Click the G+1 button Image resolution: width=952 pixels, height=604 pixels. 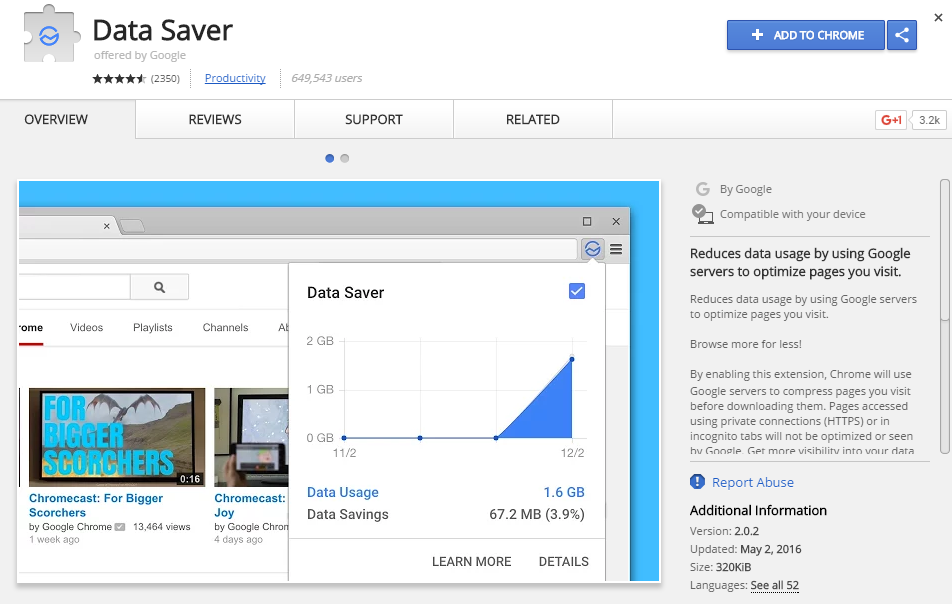click(x=891, y=120)
